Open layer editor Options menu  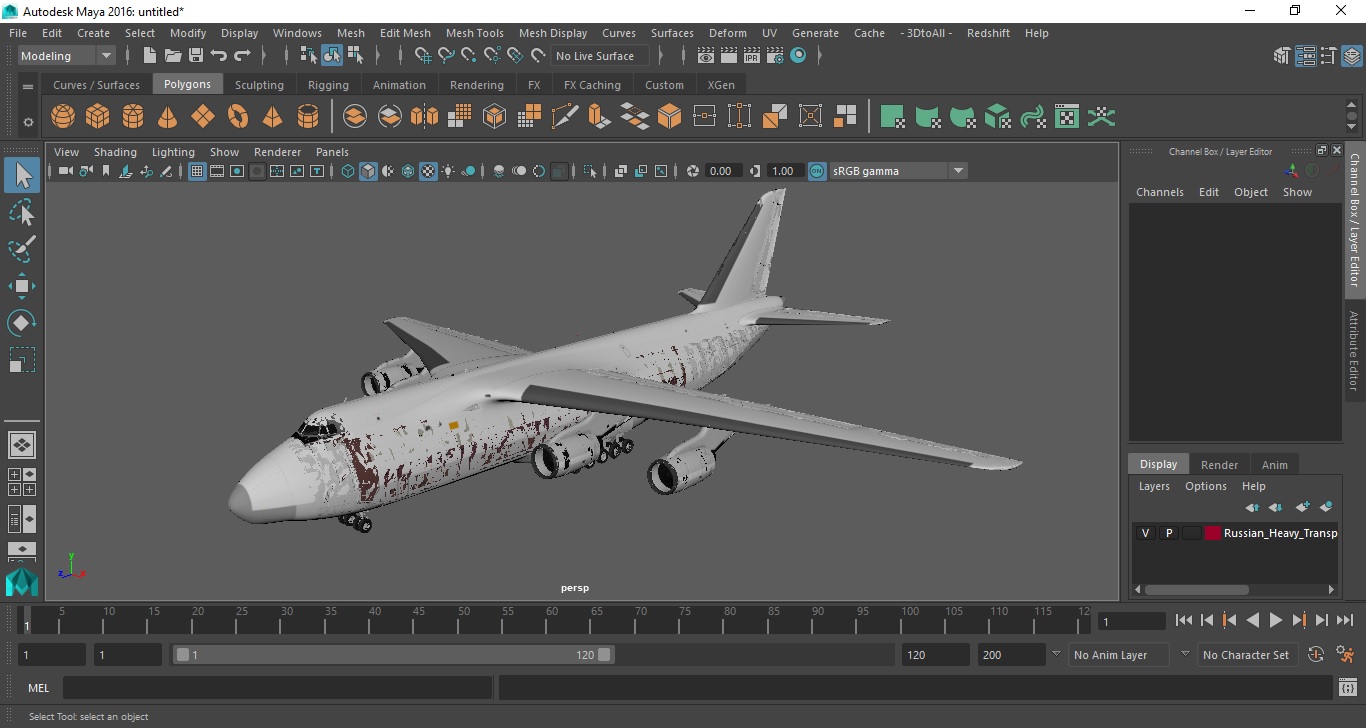[x=1205, y=486]
